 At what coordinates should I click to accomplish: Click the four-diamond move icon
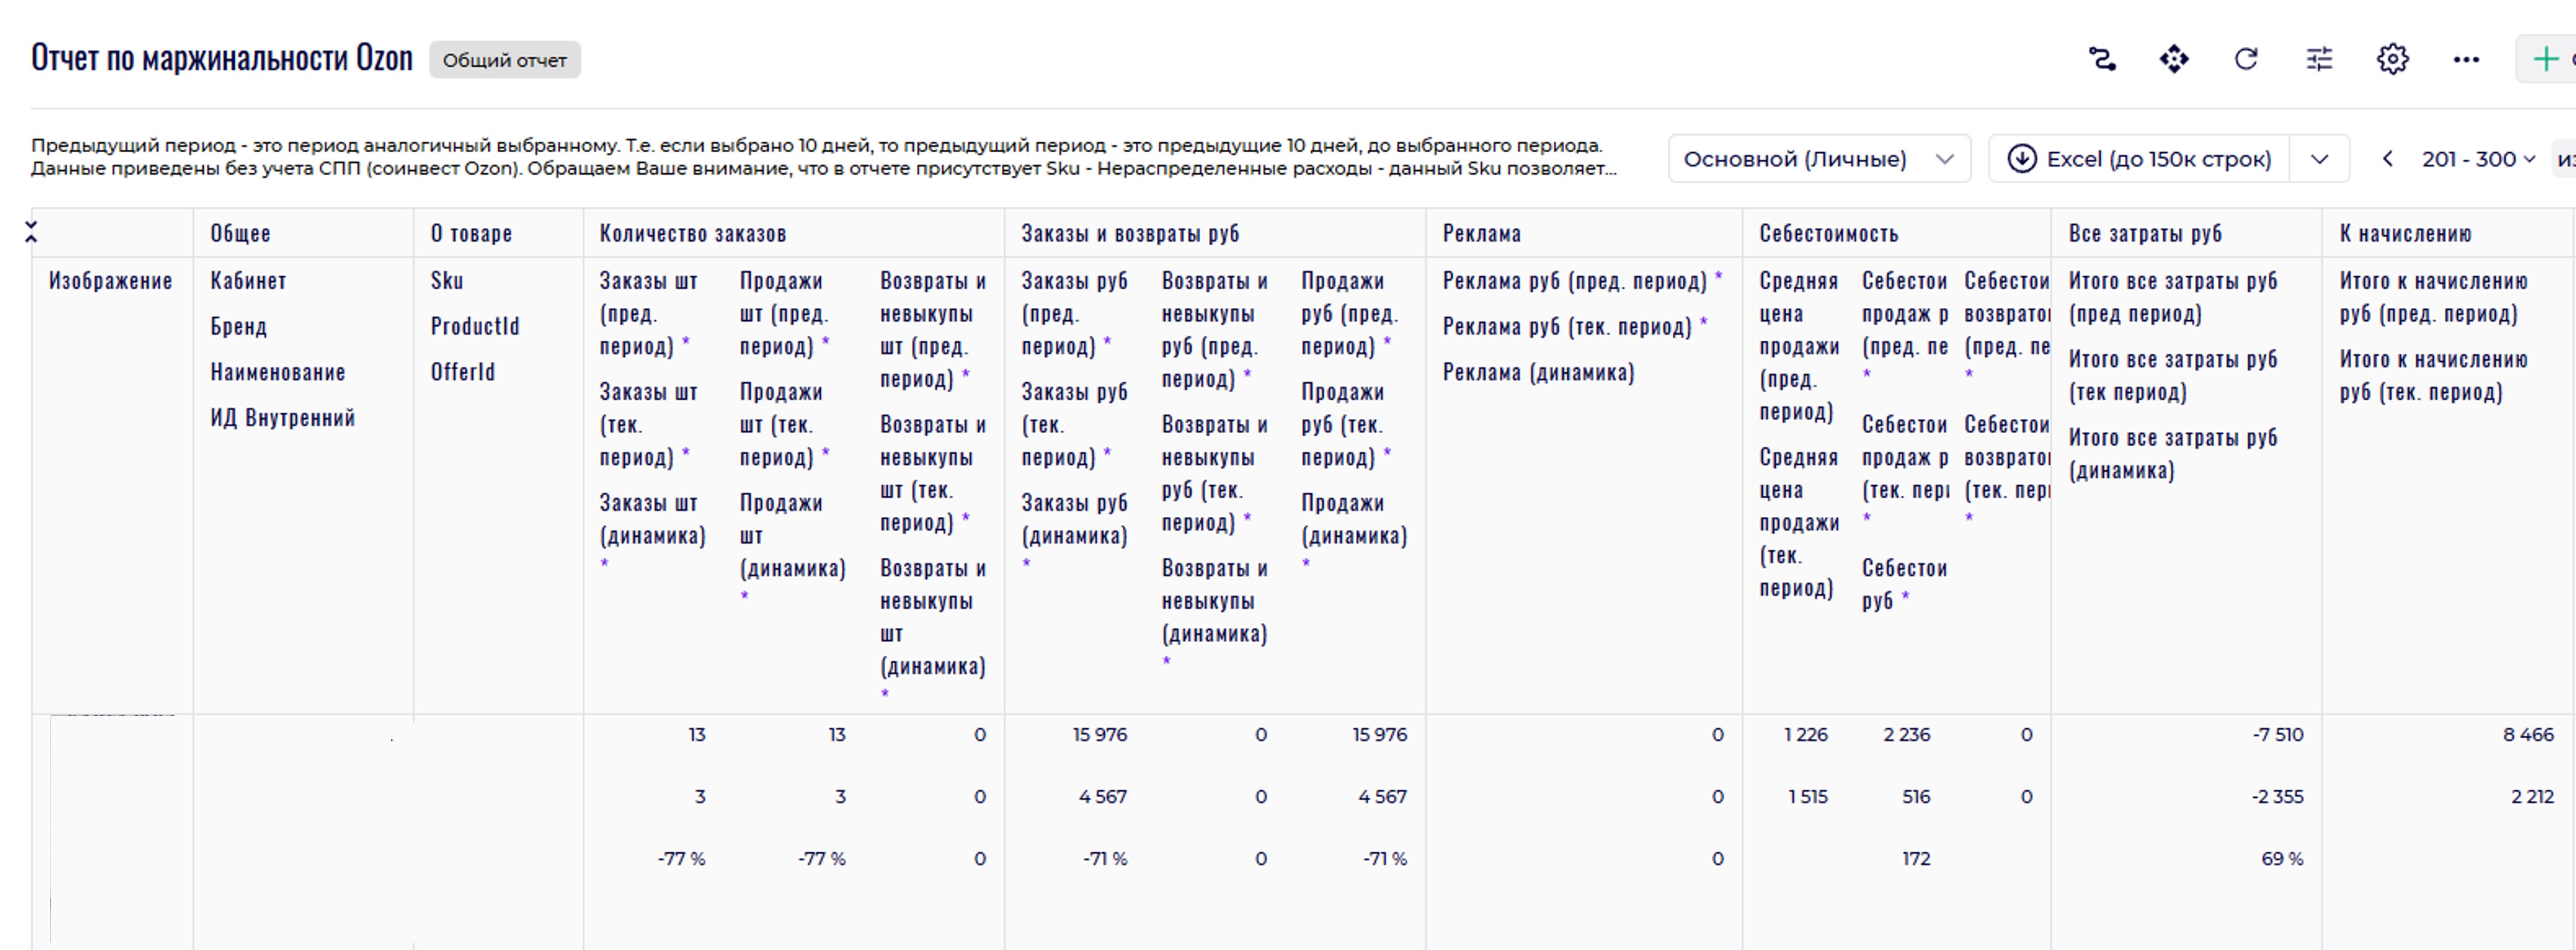pos(2174,59)
